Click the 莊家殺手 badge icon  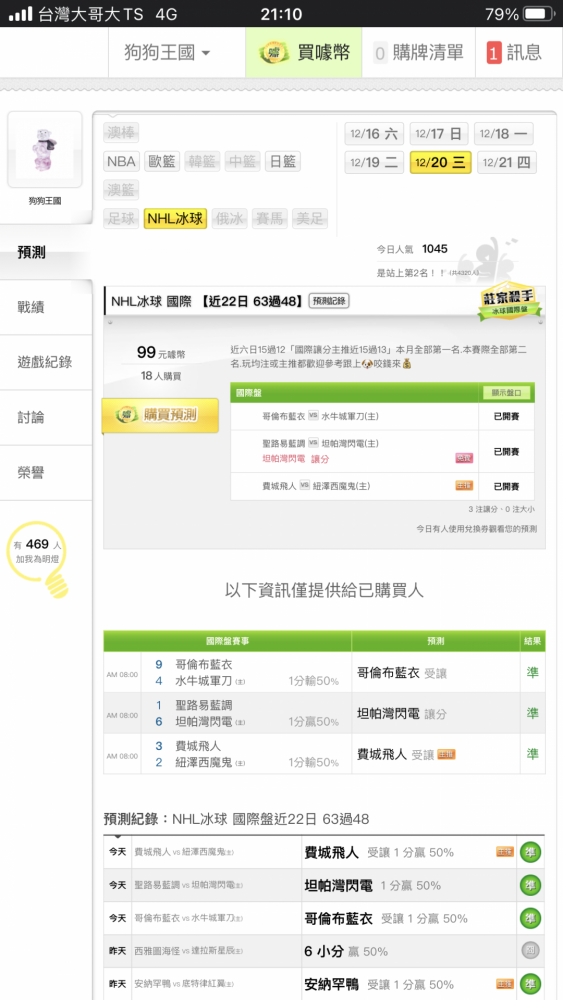(509, 300)
